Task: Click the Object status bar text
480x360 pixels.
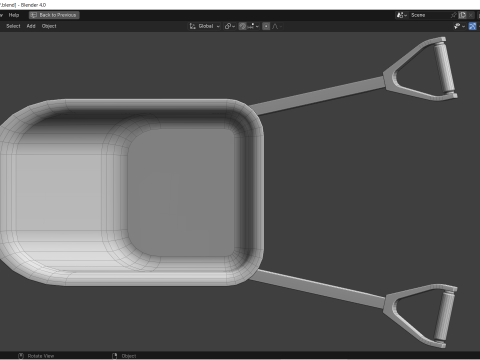Action: pos(129,356)
